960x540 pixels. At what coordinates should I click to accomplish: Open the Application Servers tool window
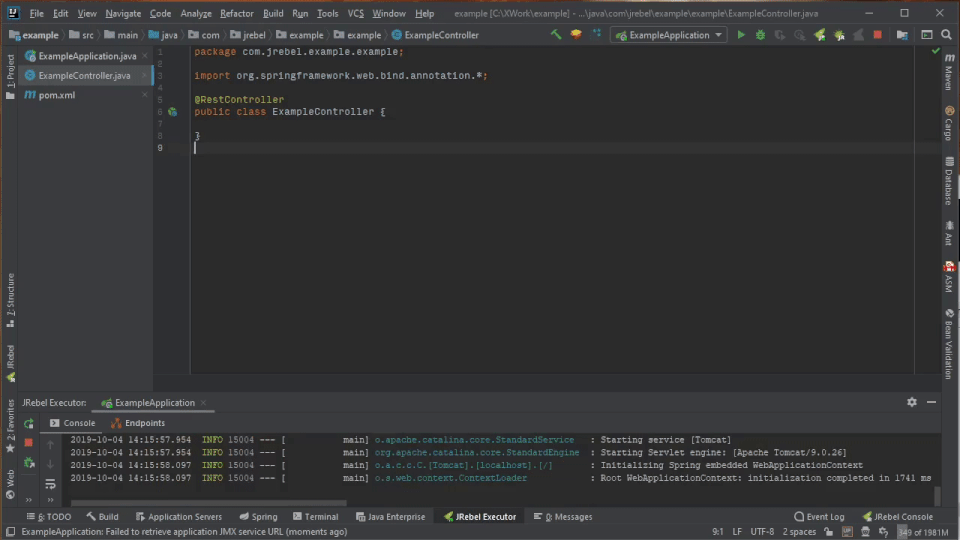(x=178, y=517)
